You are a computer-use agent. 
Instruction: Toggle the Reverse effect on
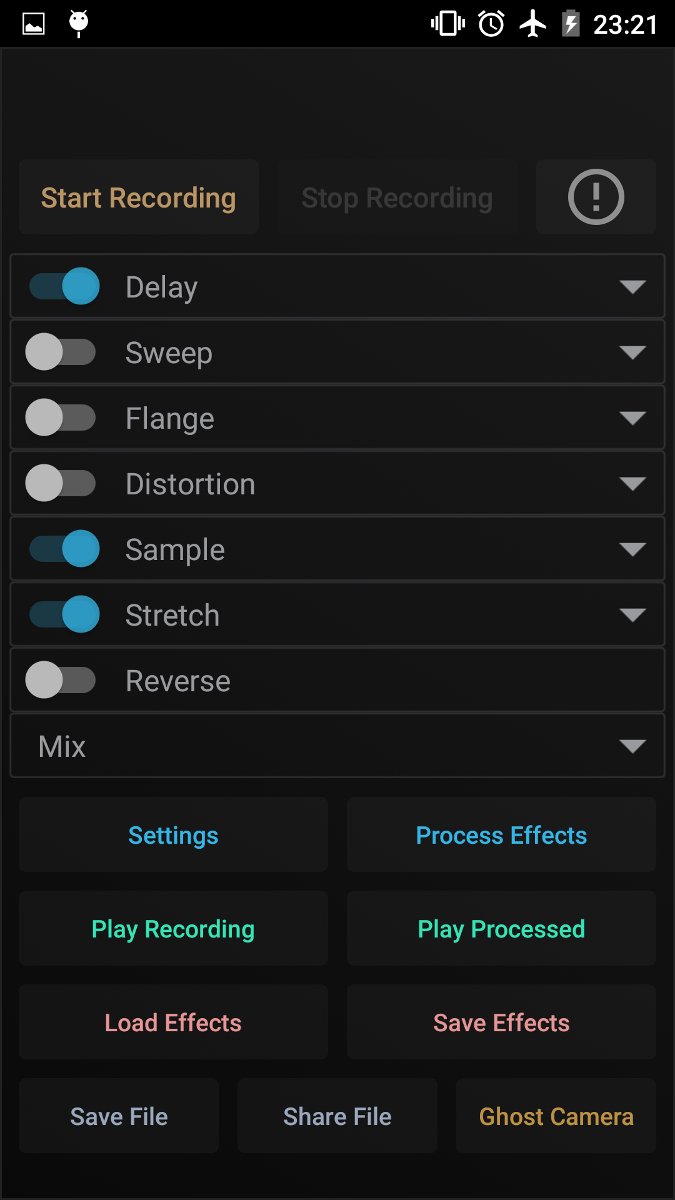60,681
